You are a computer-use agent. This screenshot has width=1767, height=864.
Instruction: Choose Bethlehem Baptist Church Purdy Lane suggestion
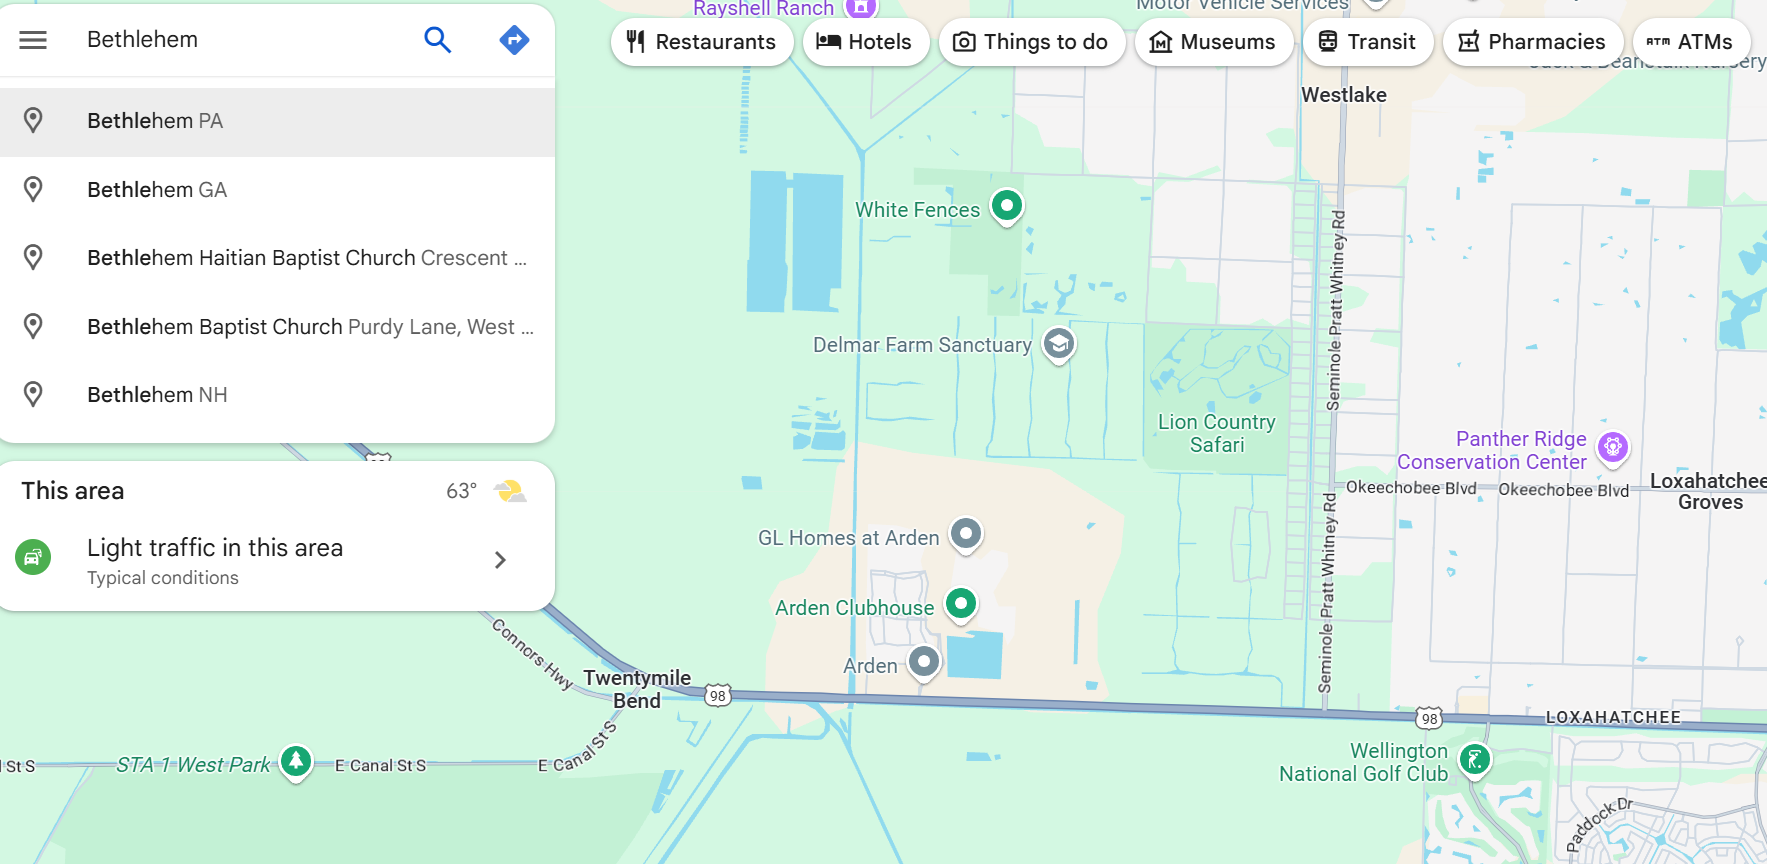(277, 327)
